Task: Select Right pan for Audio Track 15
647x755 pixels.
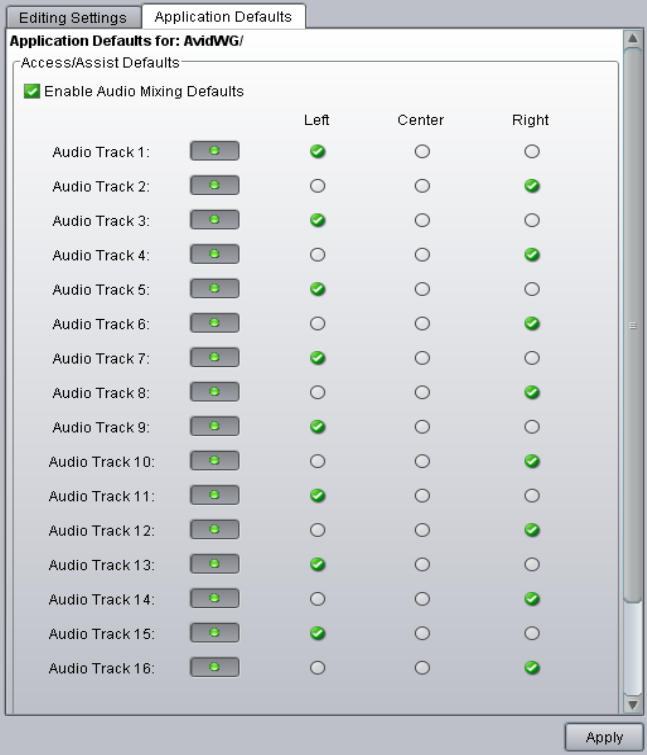Action: [532, 634]
